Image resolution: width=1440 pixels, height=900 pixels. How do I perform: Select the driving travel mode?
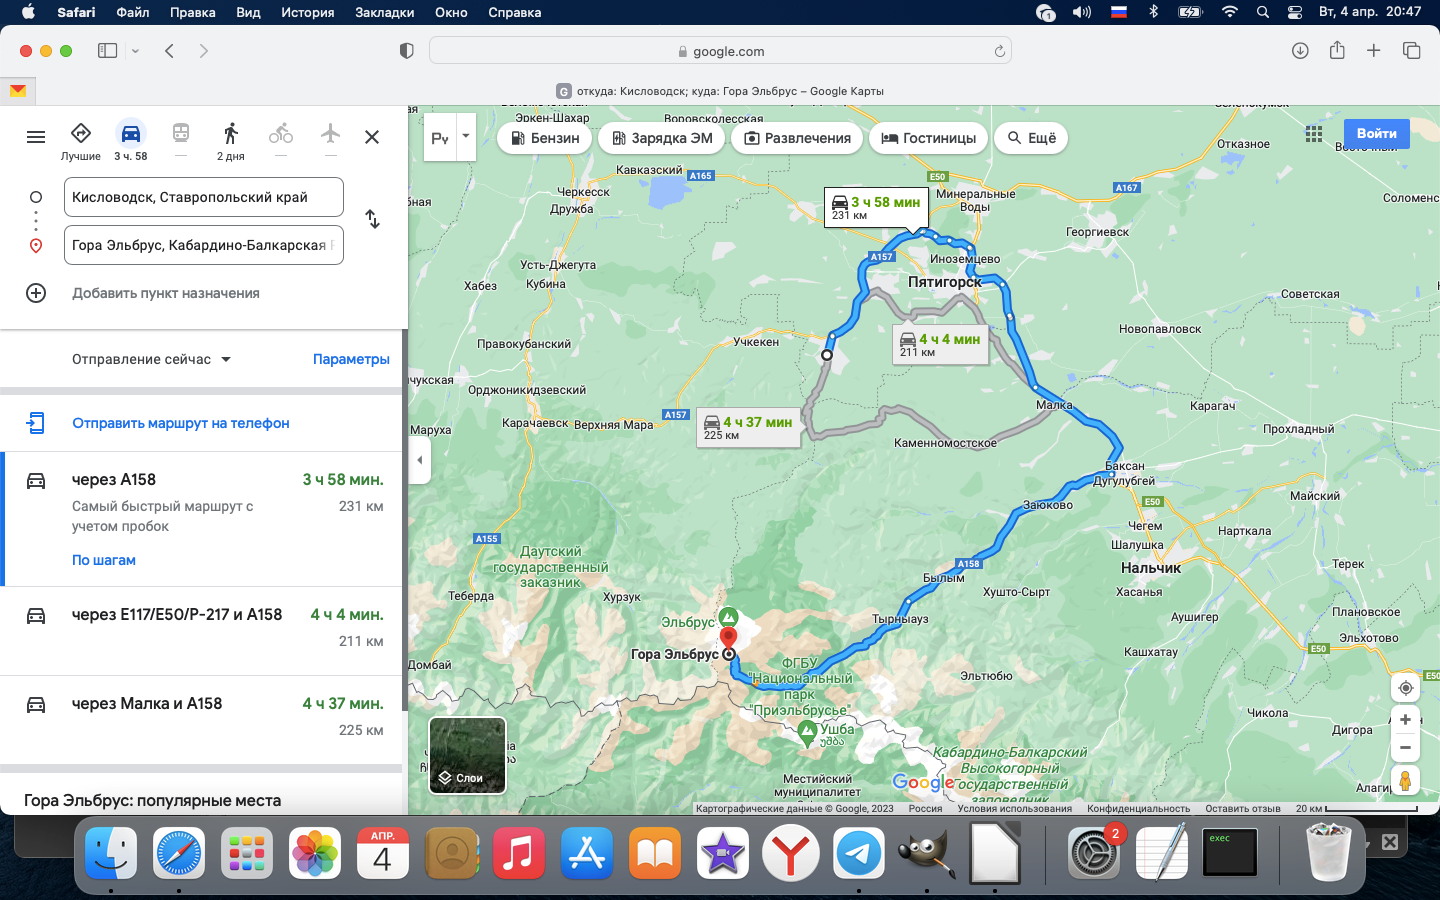130,134
